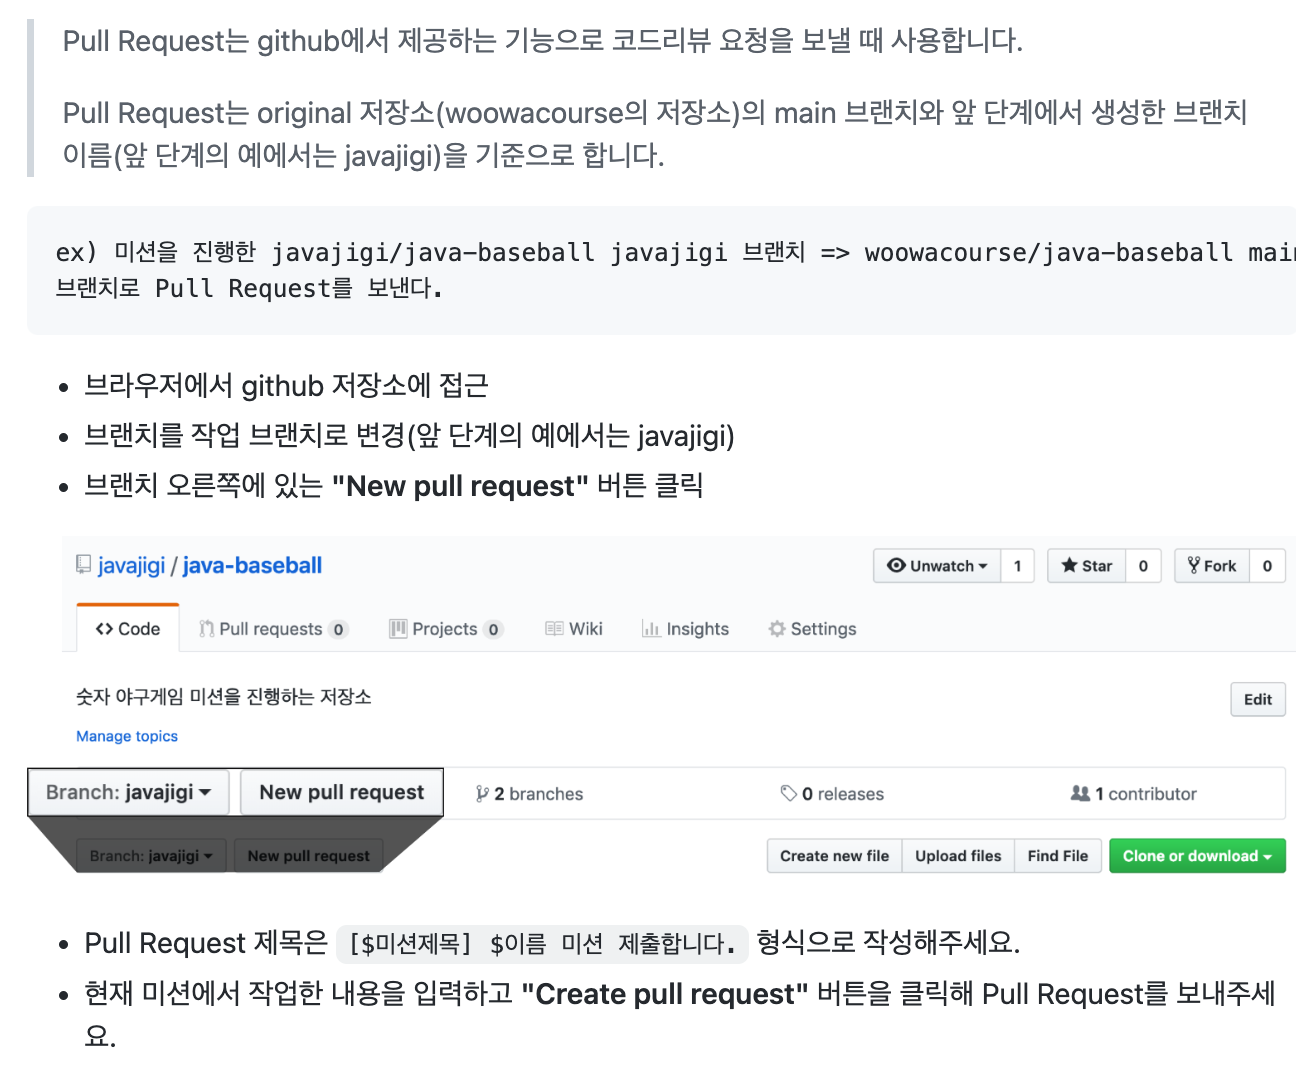Open the 1 contributor link

[x=1133, y=794]
